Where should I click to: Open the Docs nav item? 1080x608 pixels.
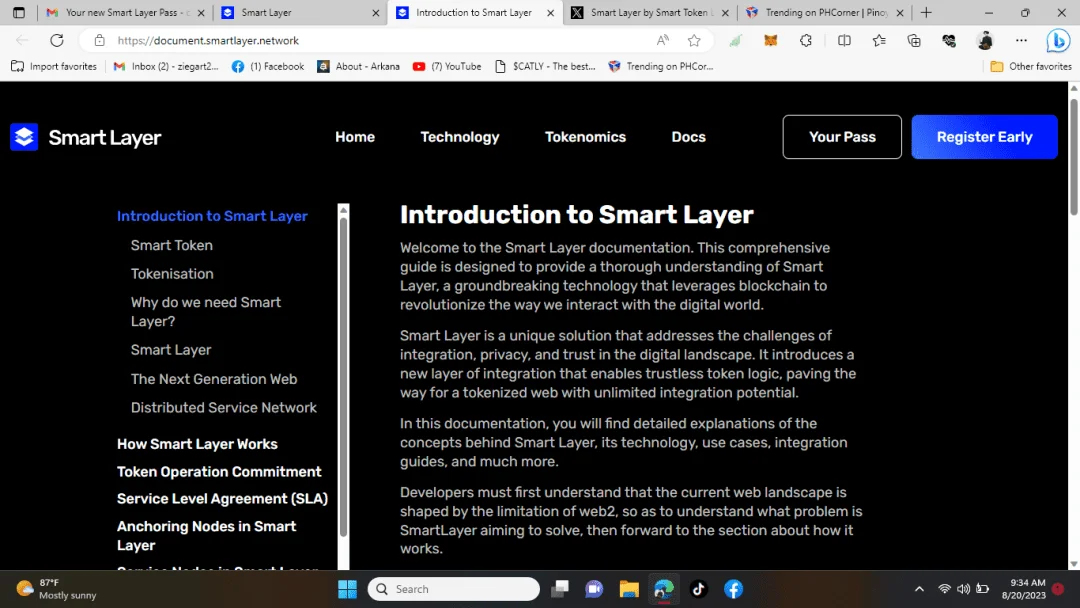pos(688,137)
